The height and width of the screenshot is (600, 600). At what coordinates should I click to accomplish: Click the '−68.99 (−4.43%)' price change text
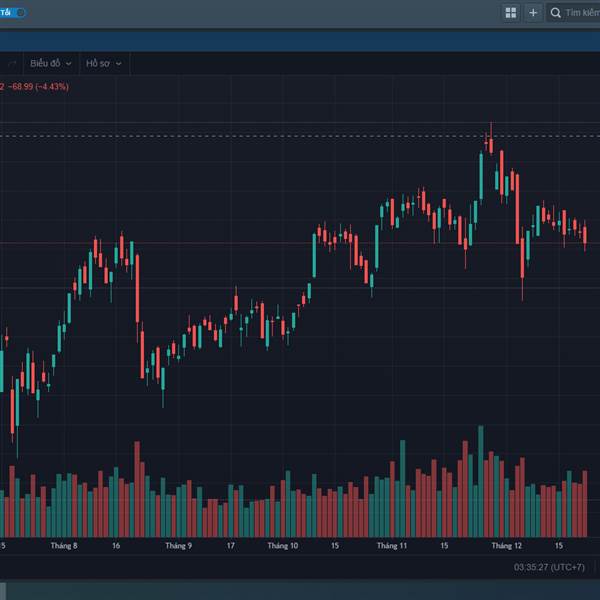point(38,86)
